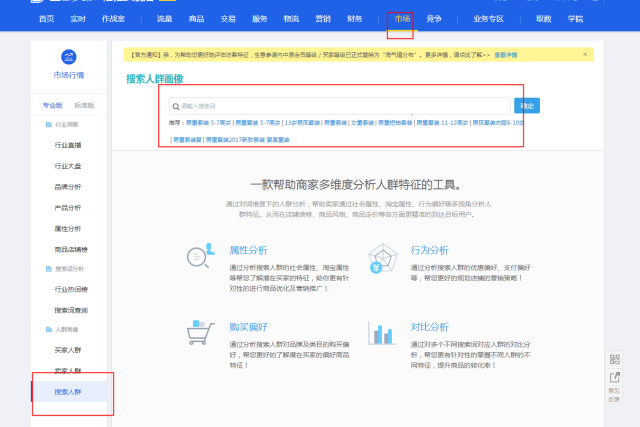Open the QR code icon on right edge
This screenshot has width=640, height=427.
615,359
